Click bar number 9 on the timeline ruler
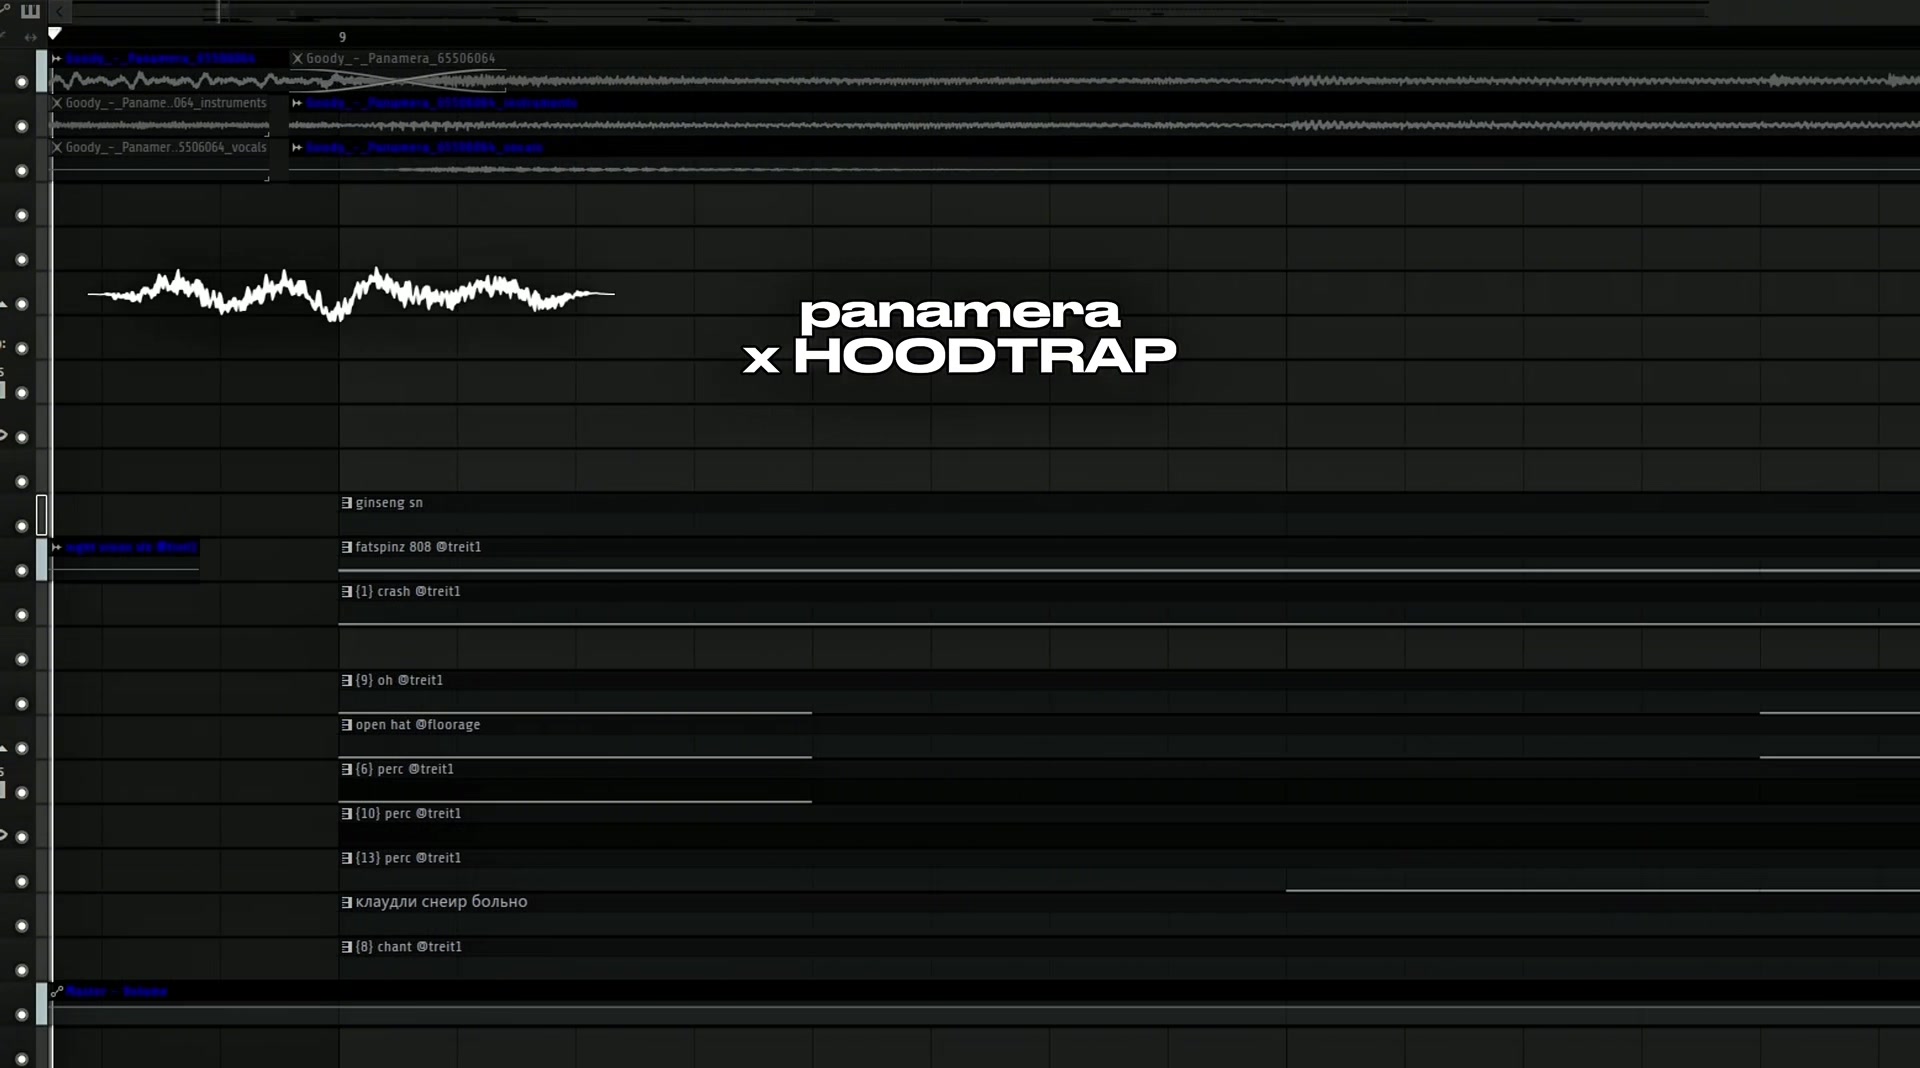 342,37
